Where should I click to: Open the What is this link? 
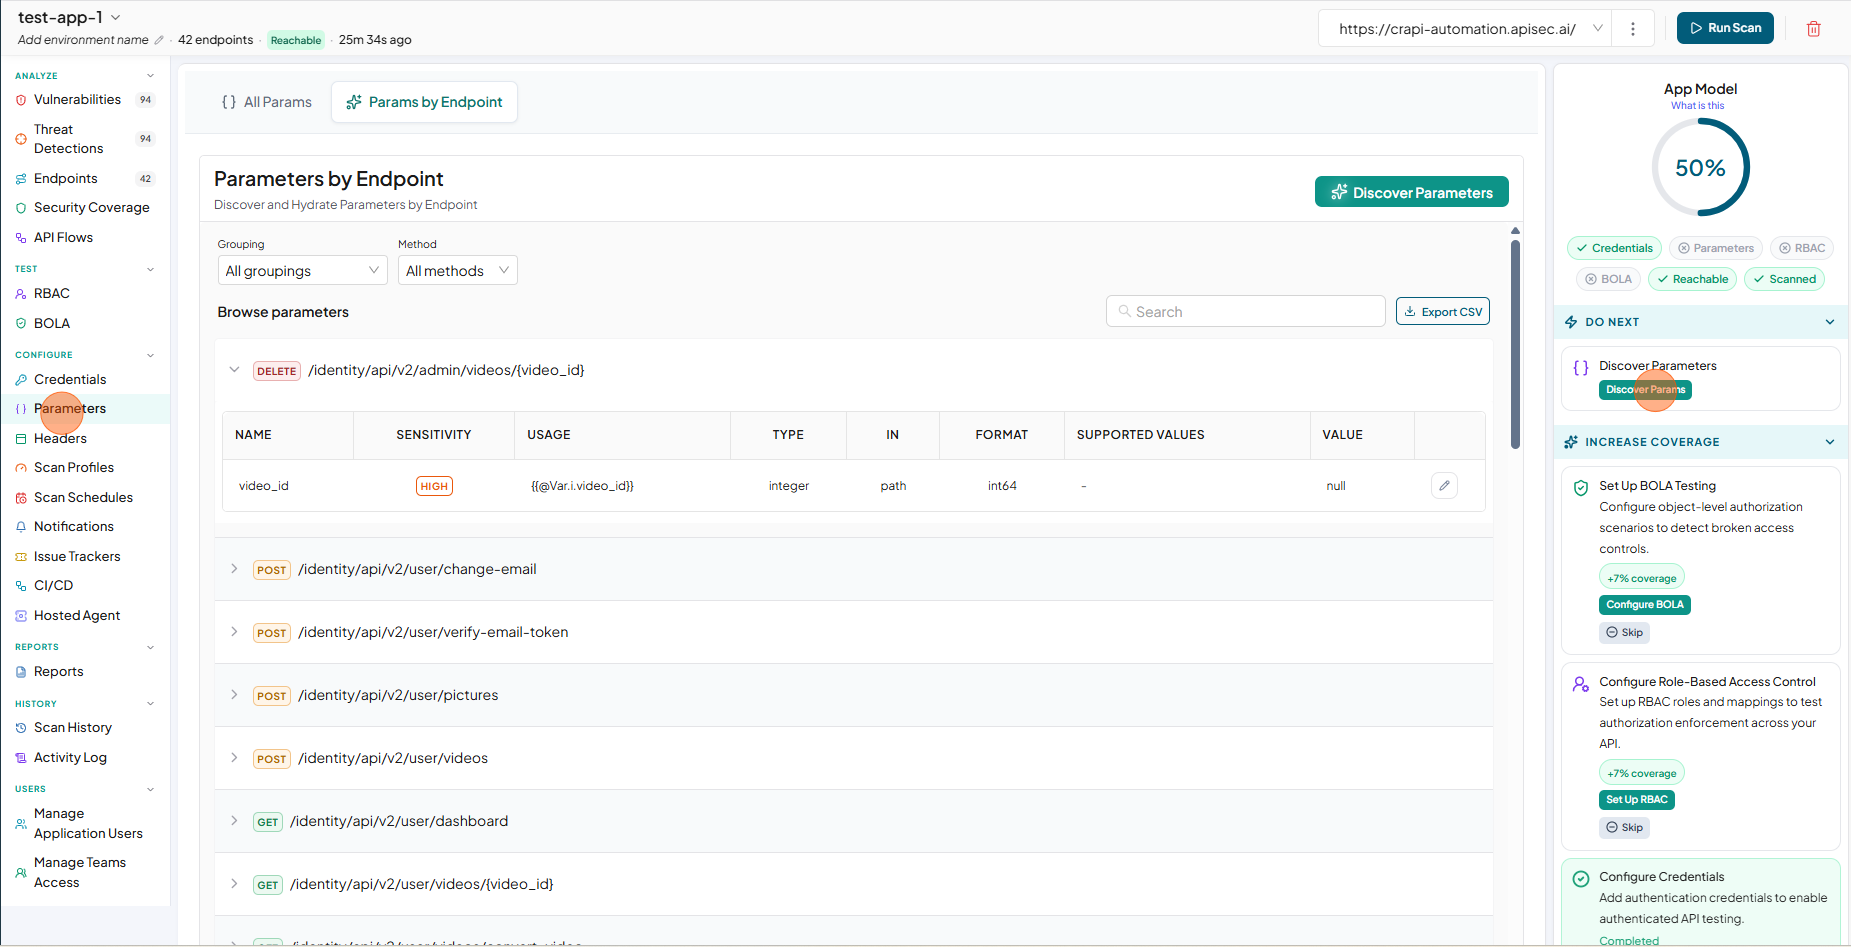pos(1697,106)
